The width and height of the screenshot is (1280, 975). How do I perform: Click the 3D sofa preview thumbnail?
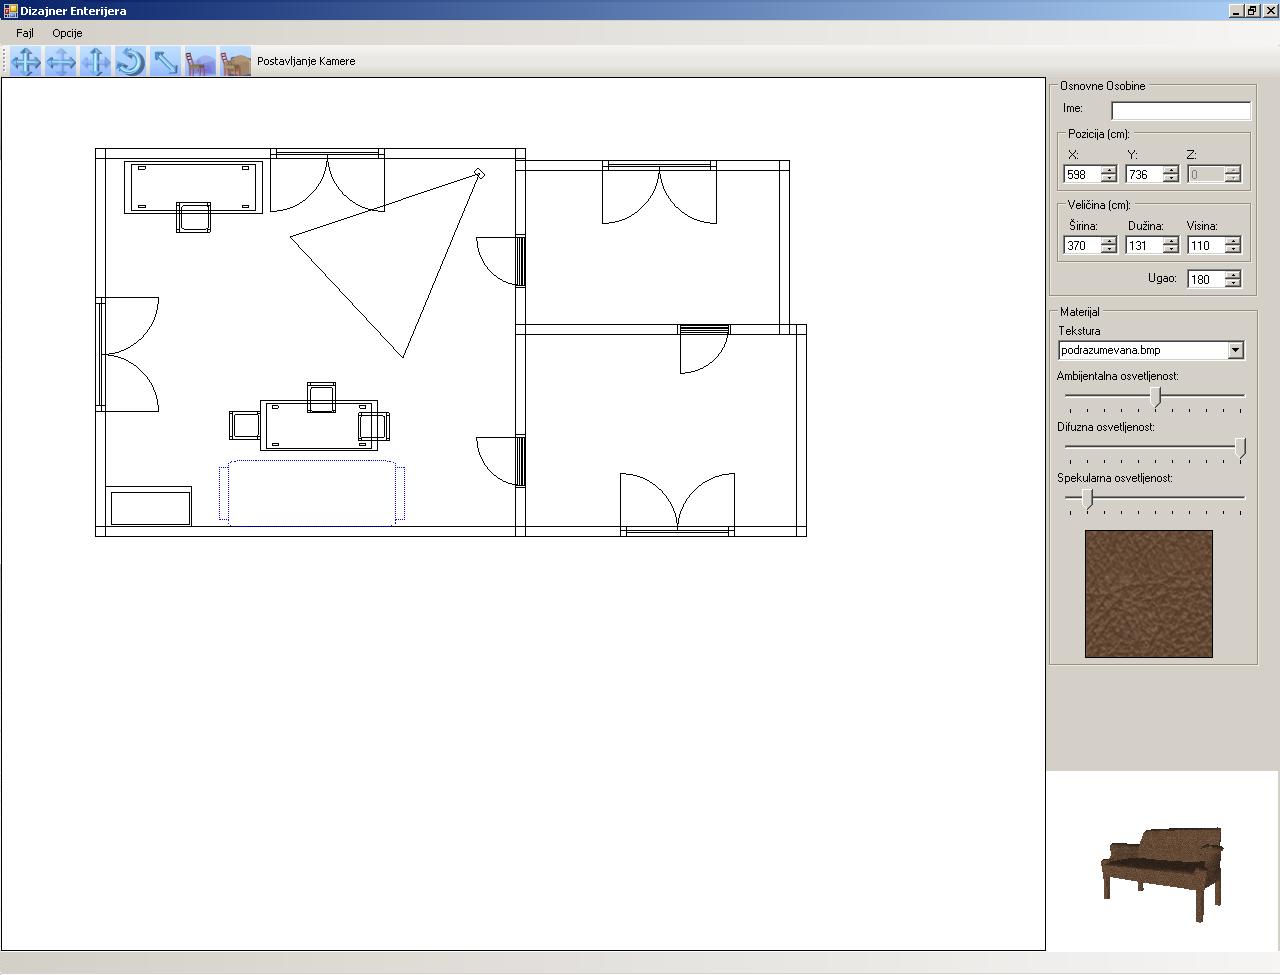[1162, 868]
